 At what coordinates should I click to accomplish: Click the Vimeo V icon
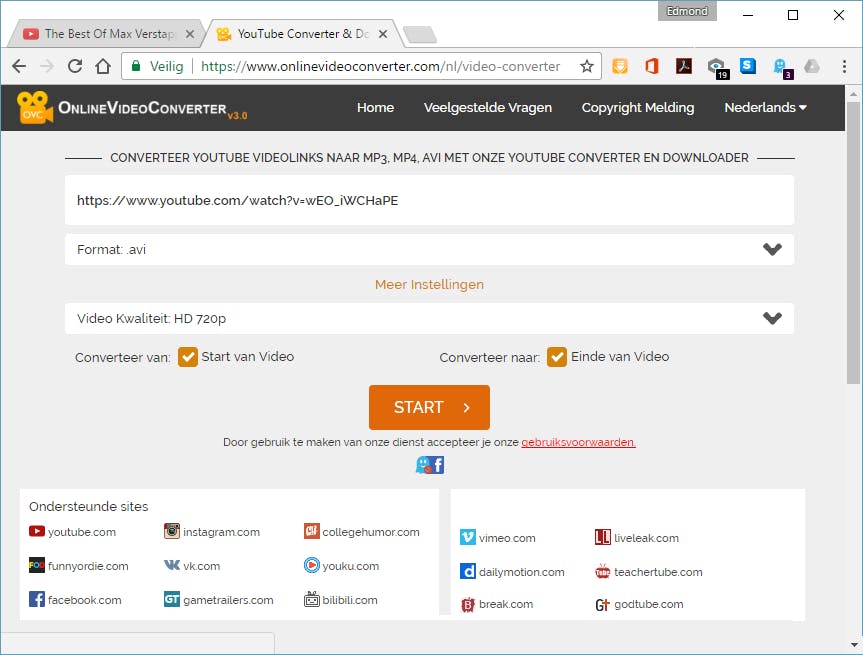(468, 537)
